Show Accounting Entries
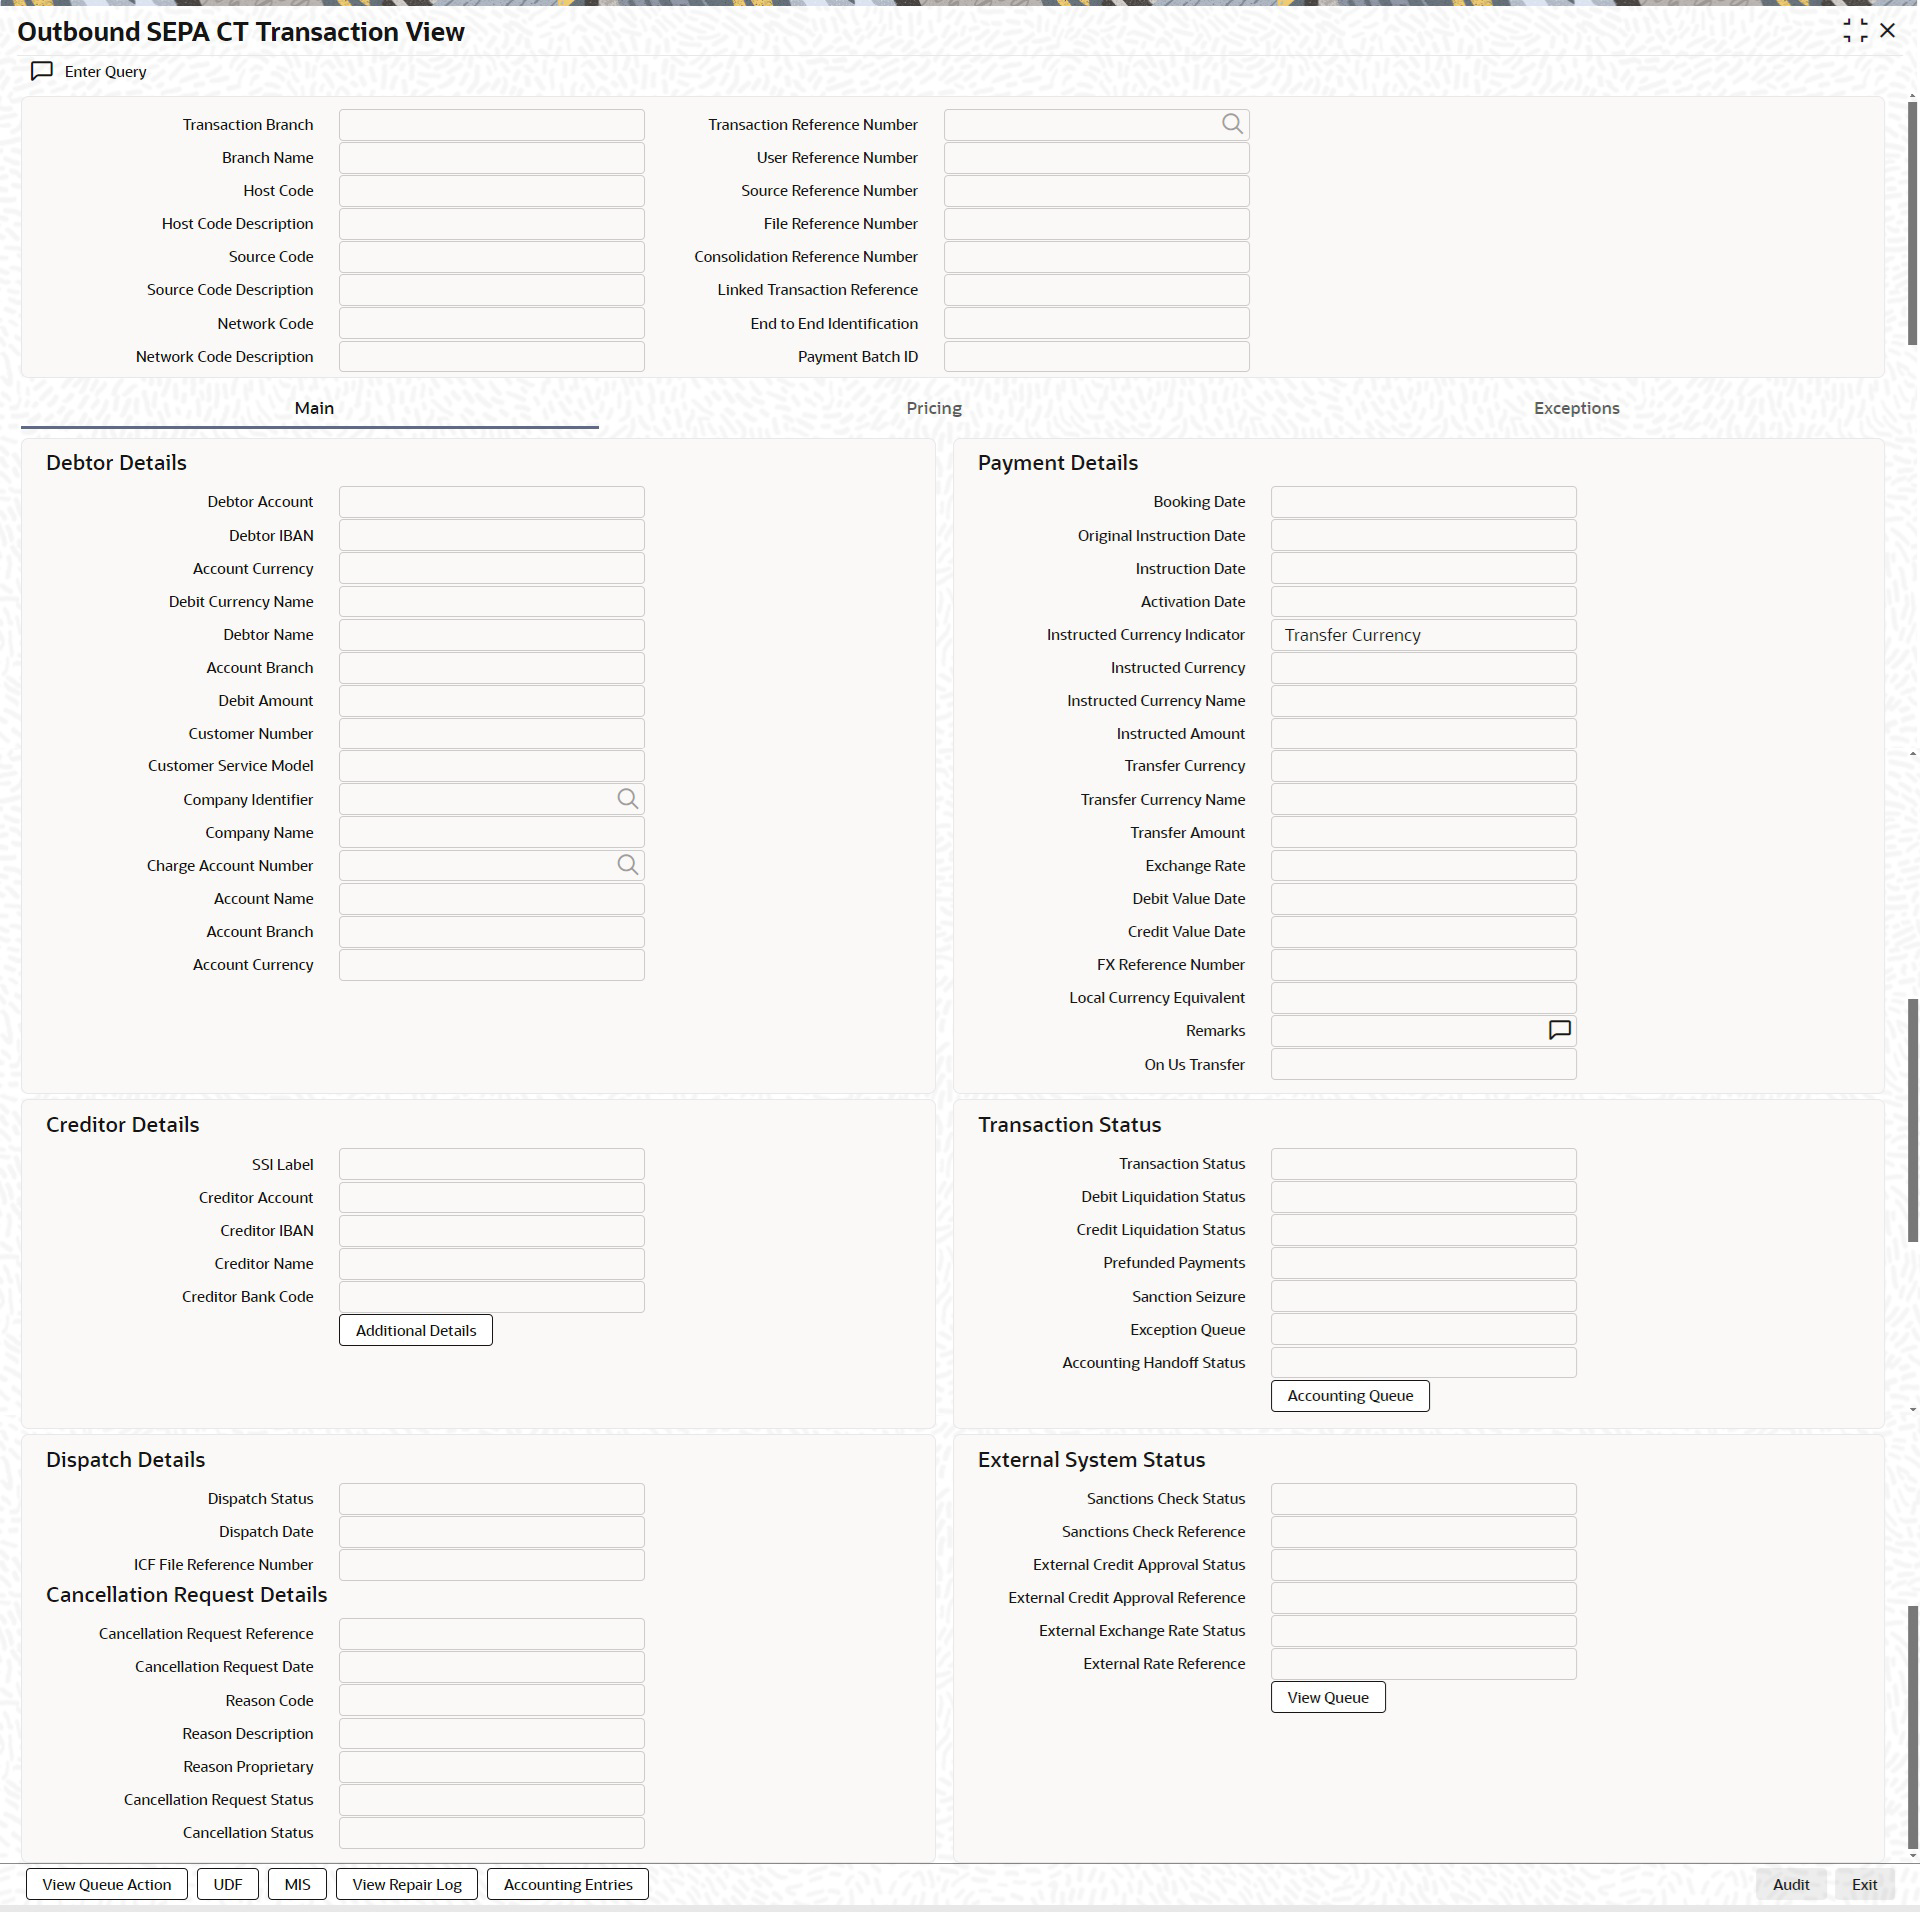Image resolution: width=1920 pixels, height=1912 pixels. [x=568, y=1884]
